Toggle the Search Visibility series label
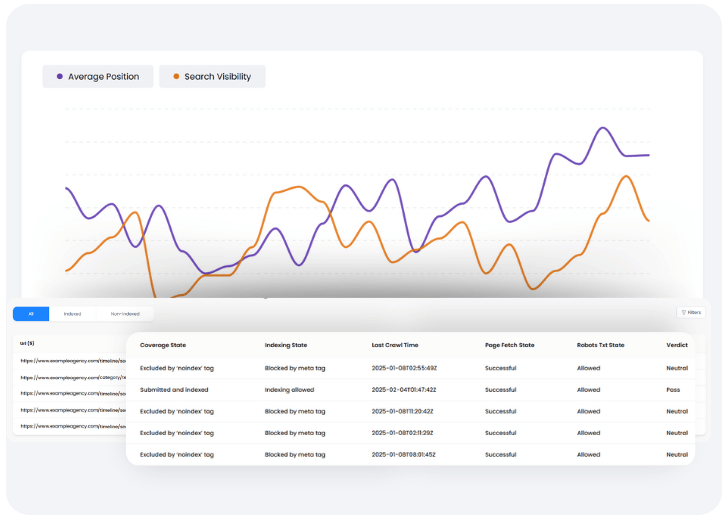 (x=217, y=77)
